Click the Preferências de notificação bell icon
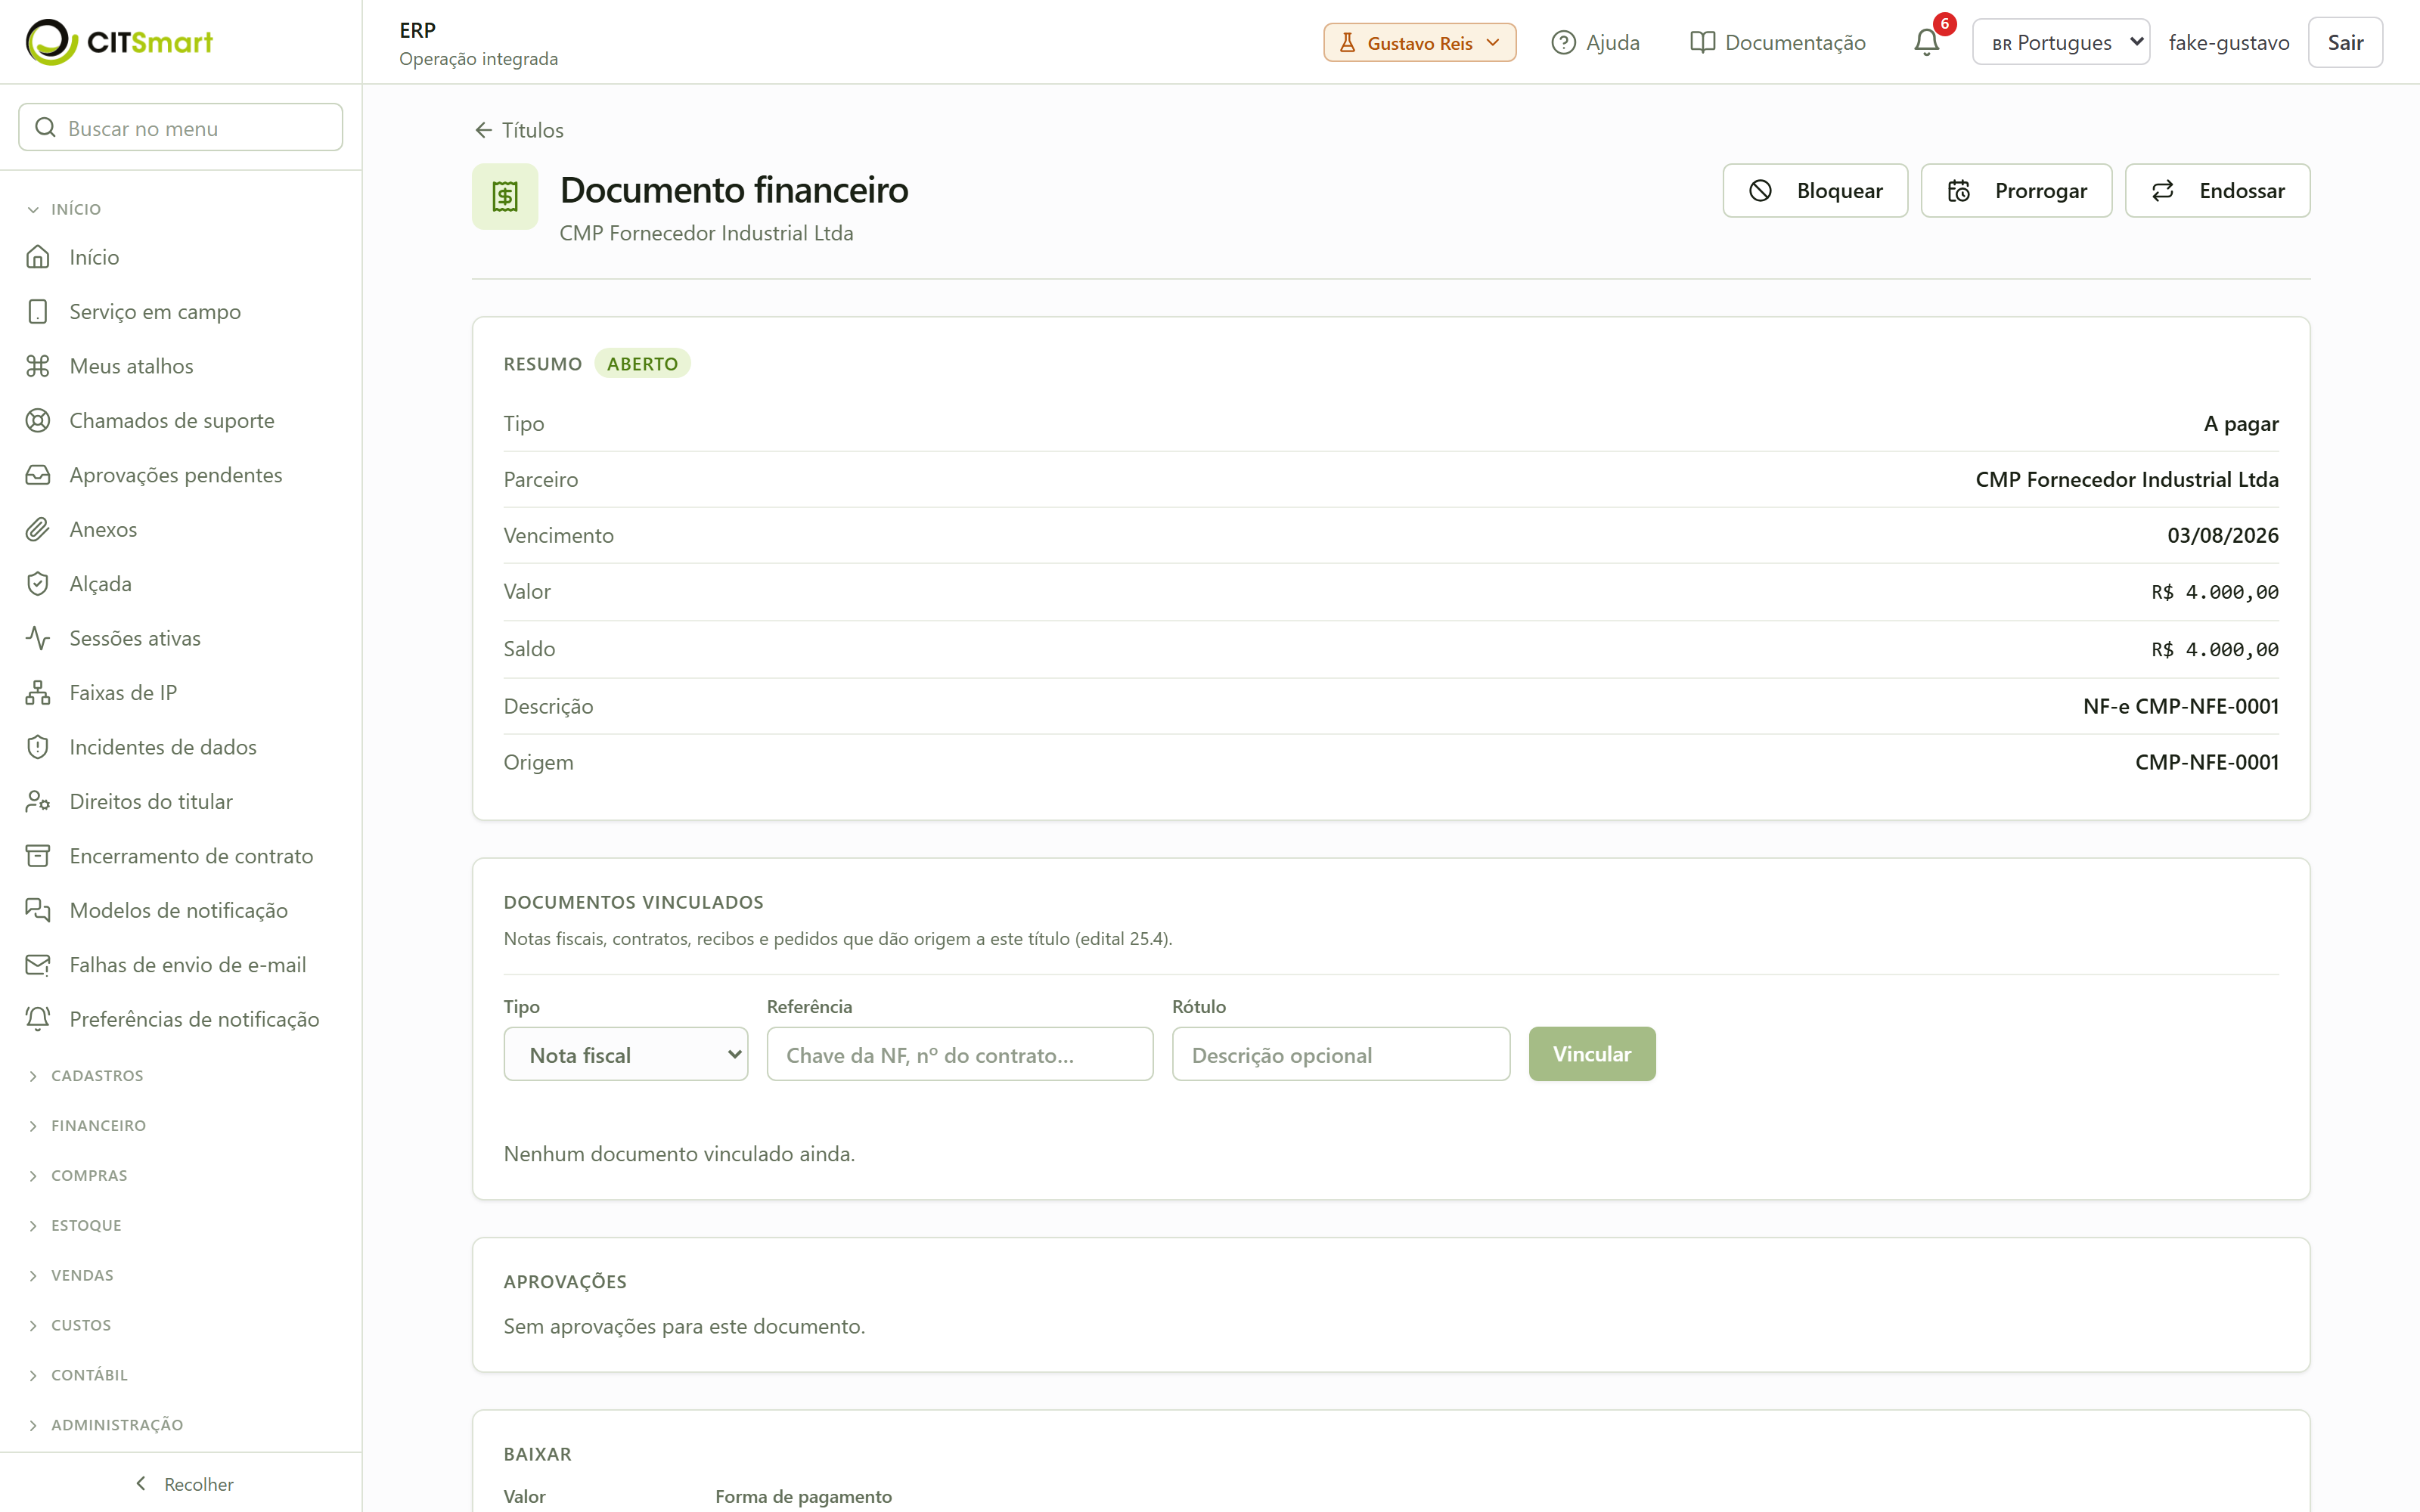This screenshot has width=2420, height=1512. (x=38, y=1019)
